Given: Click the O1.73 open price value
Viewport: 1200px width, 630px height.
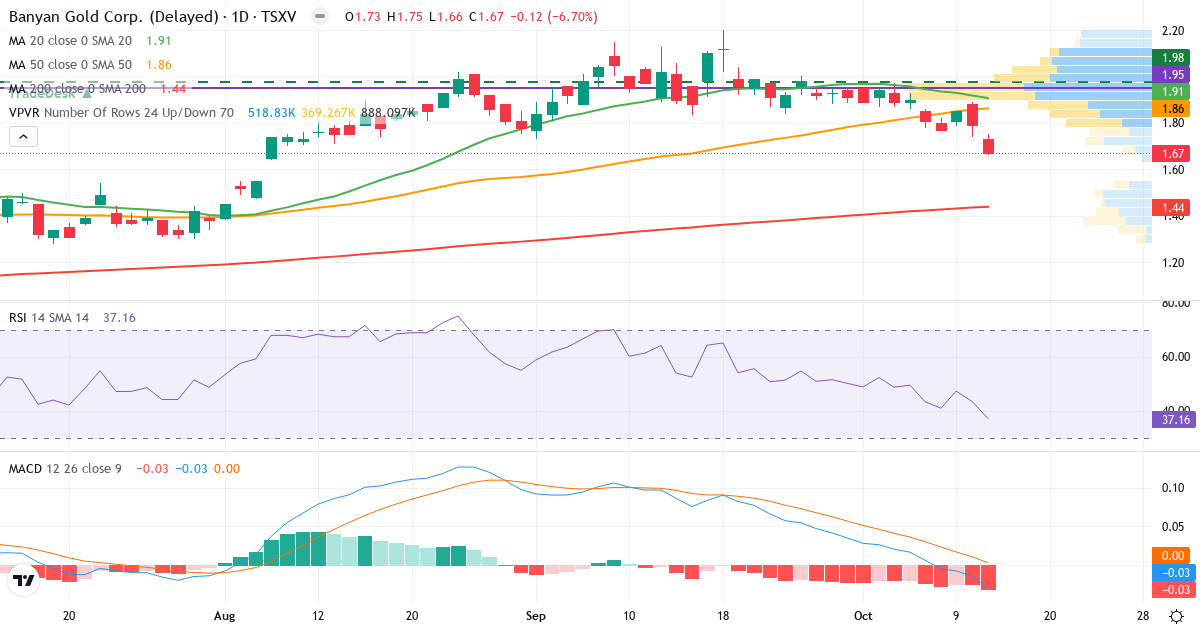Looking at the screenshot, I should pos(361,17).
